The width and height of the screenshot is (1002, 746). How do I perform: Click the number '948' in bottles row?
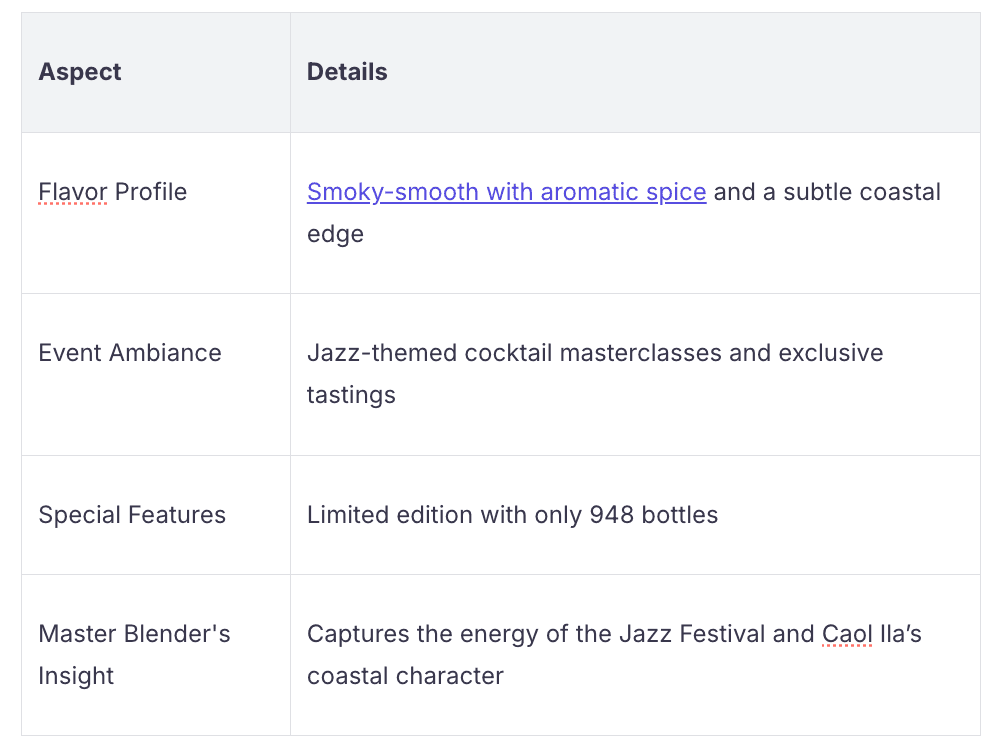pyautogui.click(x=610, y=515)
